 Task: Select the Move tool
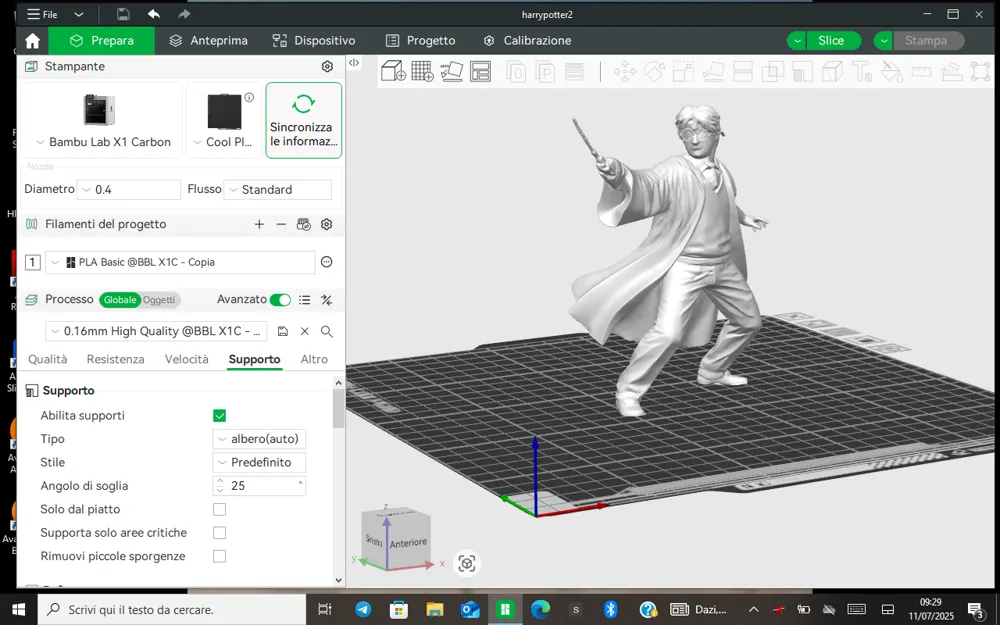[x=624, y=71]
